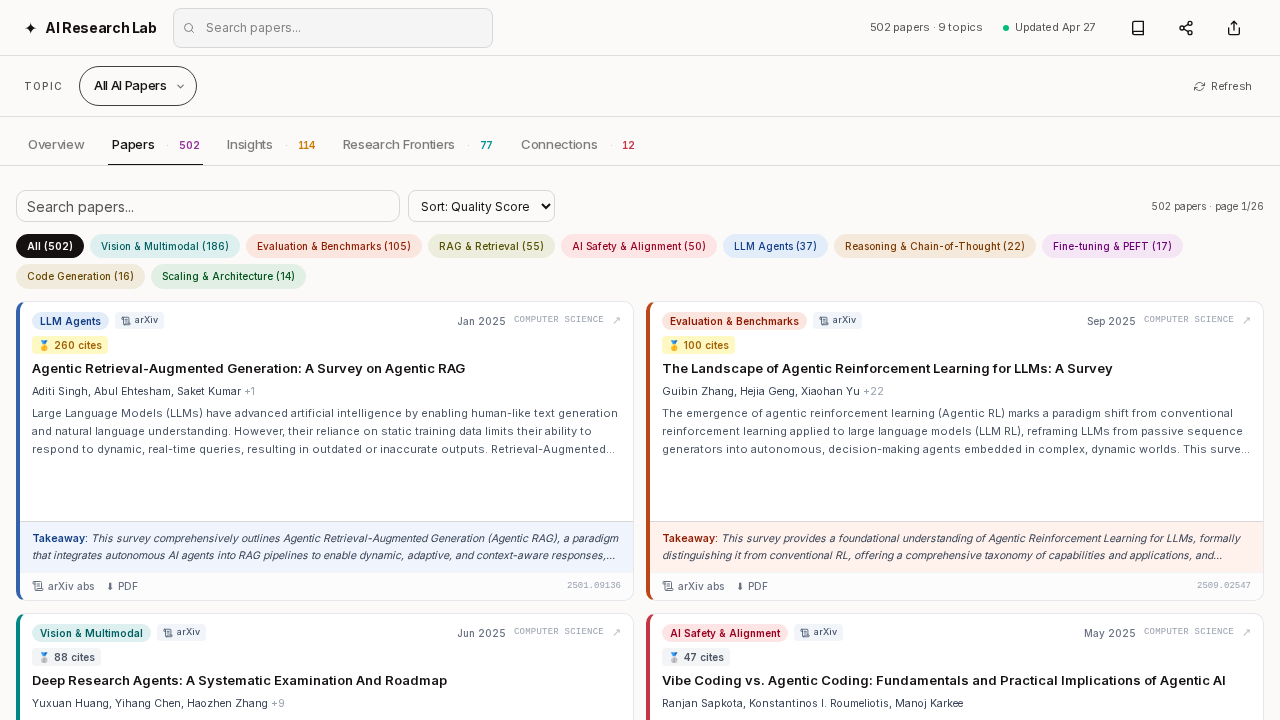This screenshot has height=720, width=1280.
Task: Click the 260 cites medal badge
Action: point(70,345)
